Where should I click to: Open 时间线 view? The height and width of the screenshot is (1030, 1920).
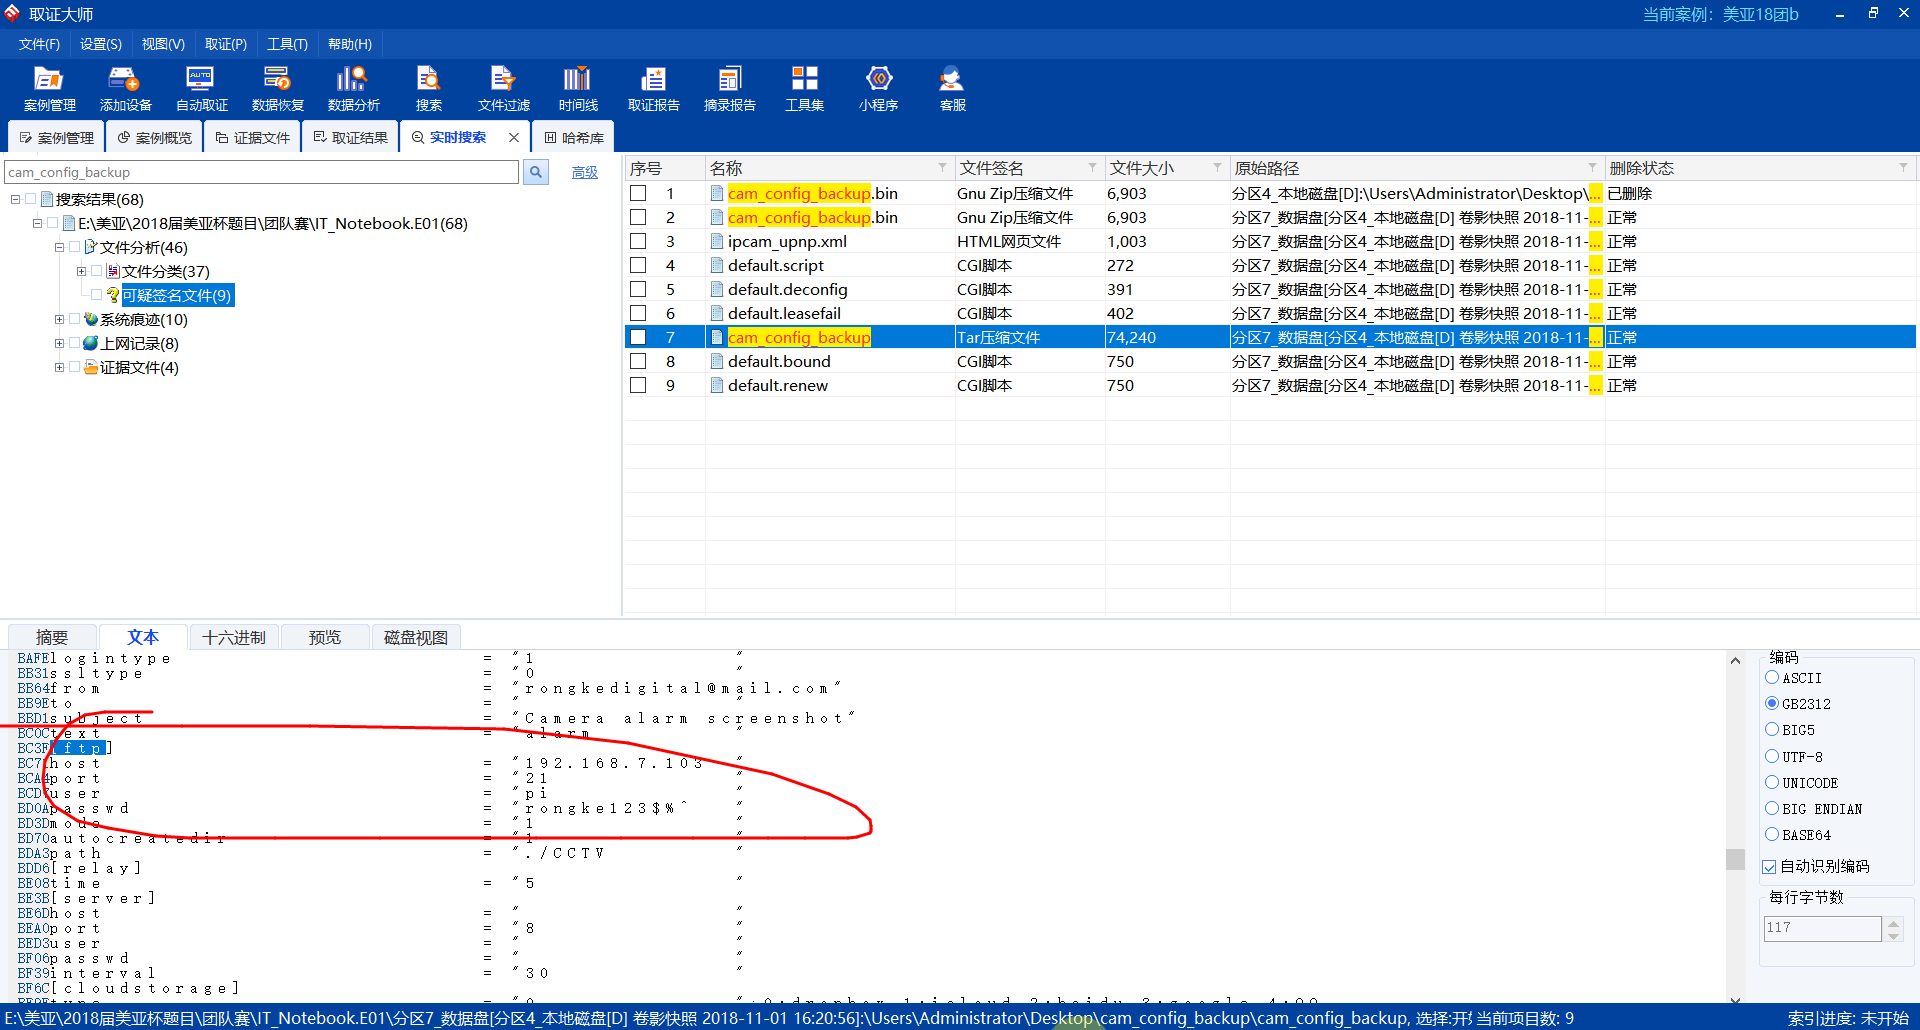(x=578, y=88)
